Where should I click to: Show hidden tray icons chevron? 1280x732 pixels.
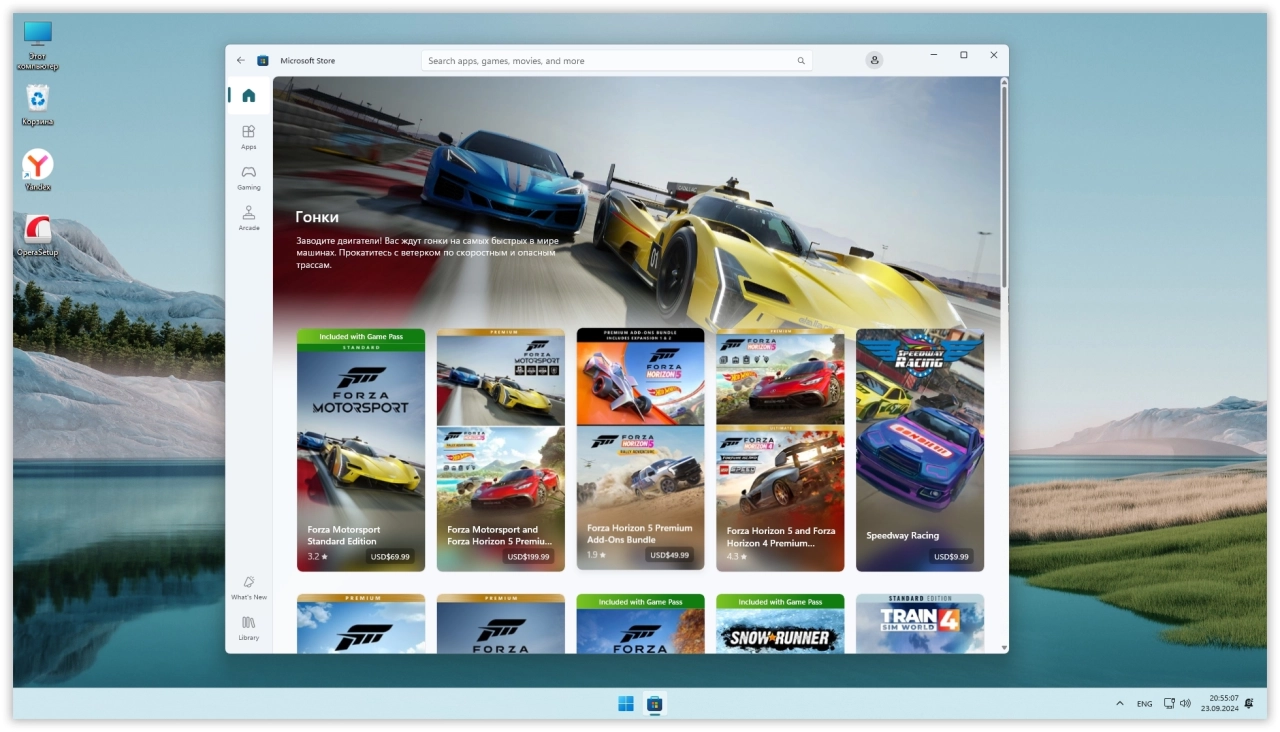pyautogui.click(x=1120, y=704)
